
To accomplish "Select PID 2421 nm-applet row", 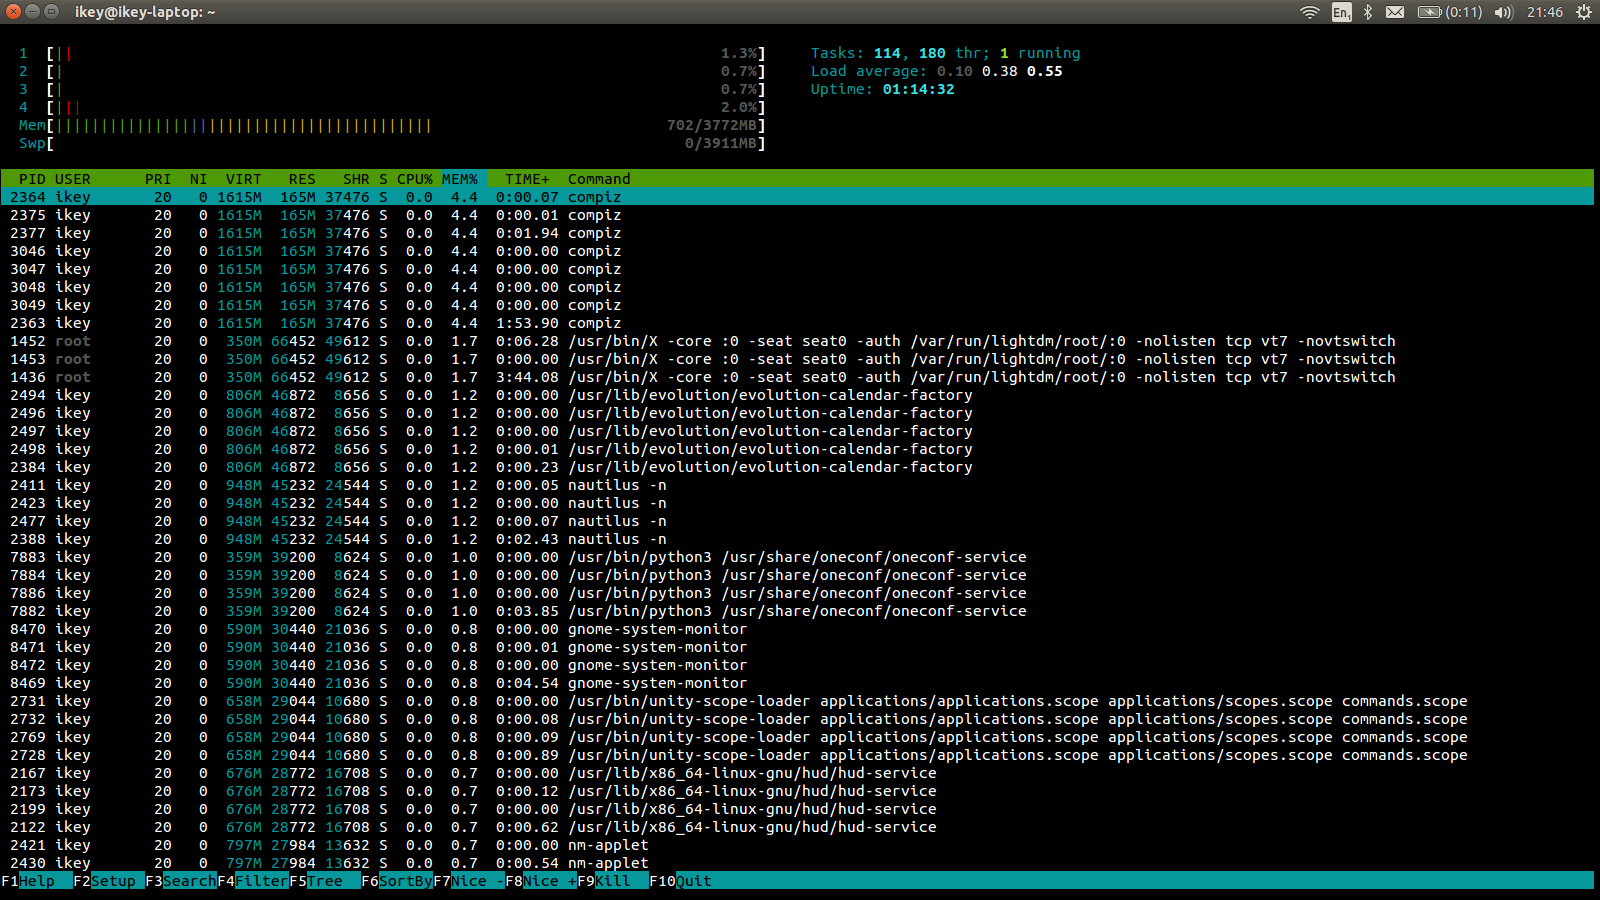I will [x=797, y=845].
